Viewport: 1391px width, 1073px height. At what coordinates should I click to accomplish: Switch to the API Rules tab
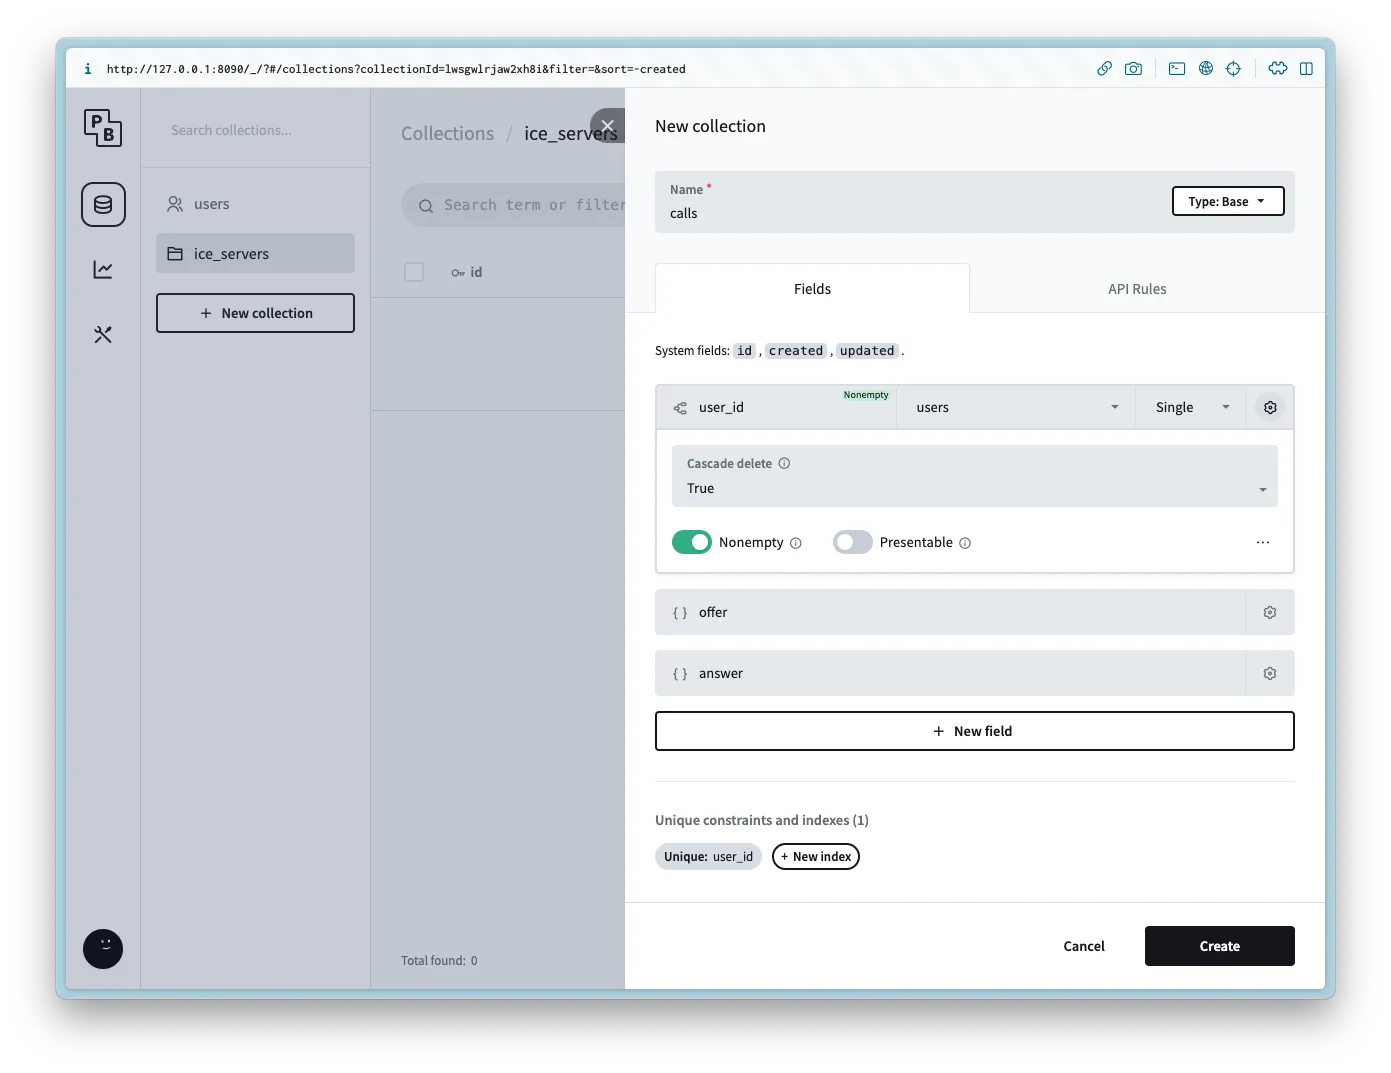(1136, 289)
